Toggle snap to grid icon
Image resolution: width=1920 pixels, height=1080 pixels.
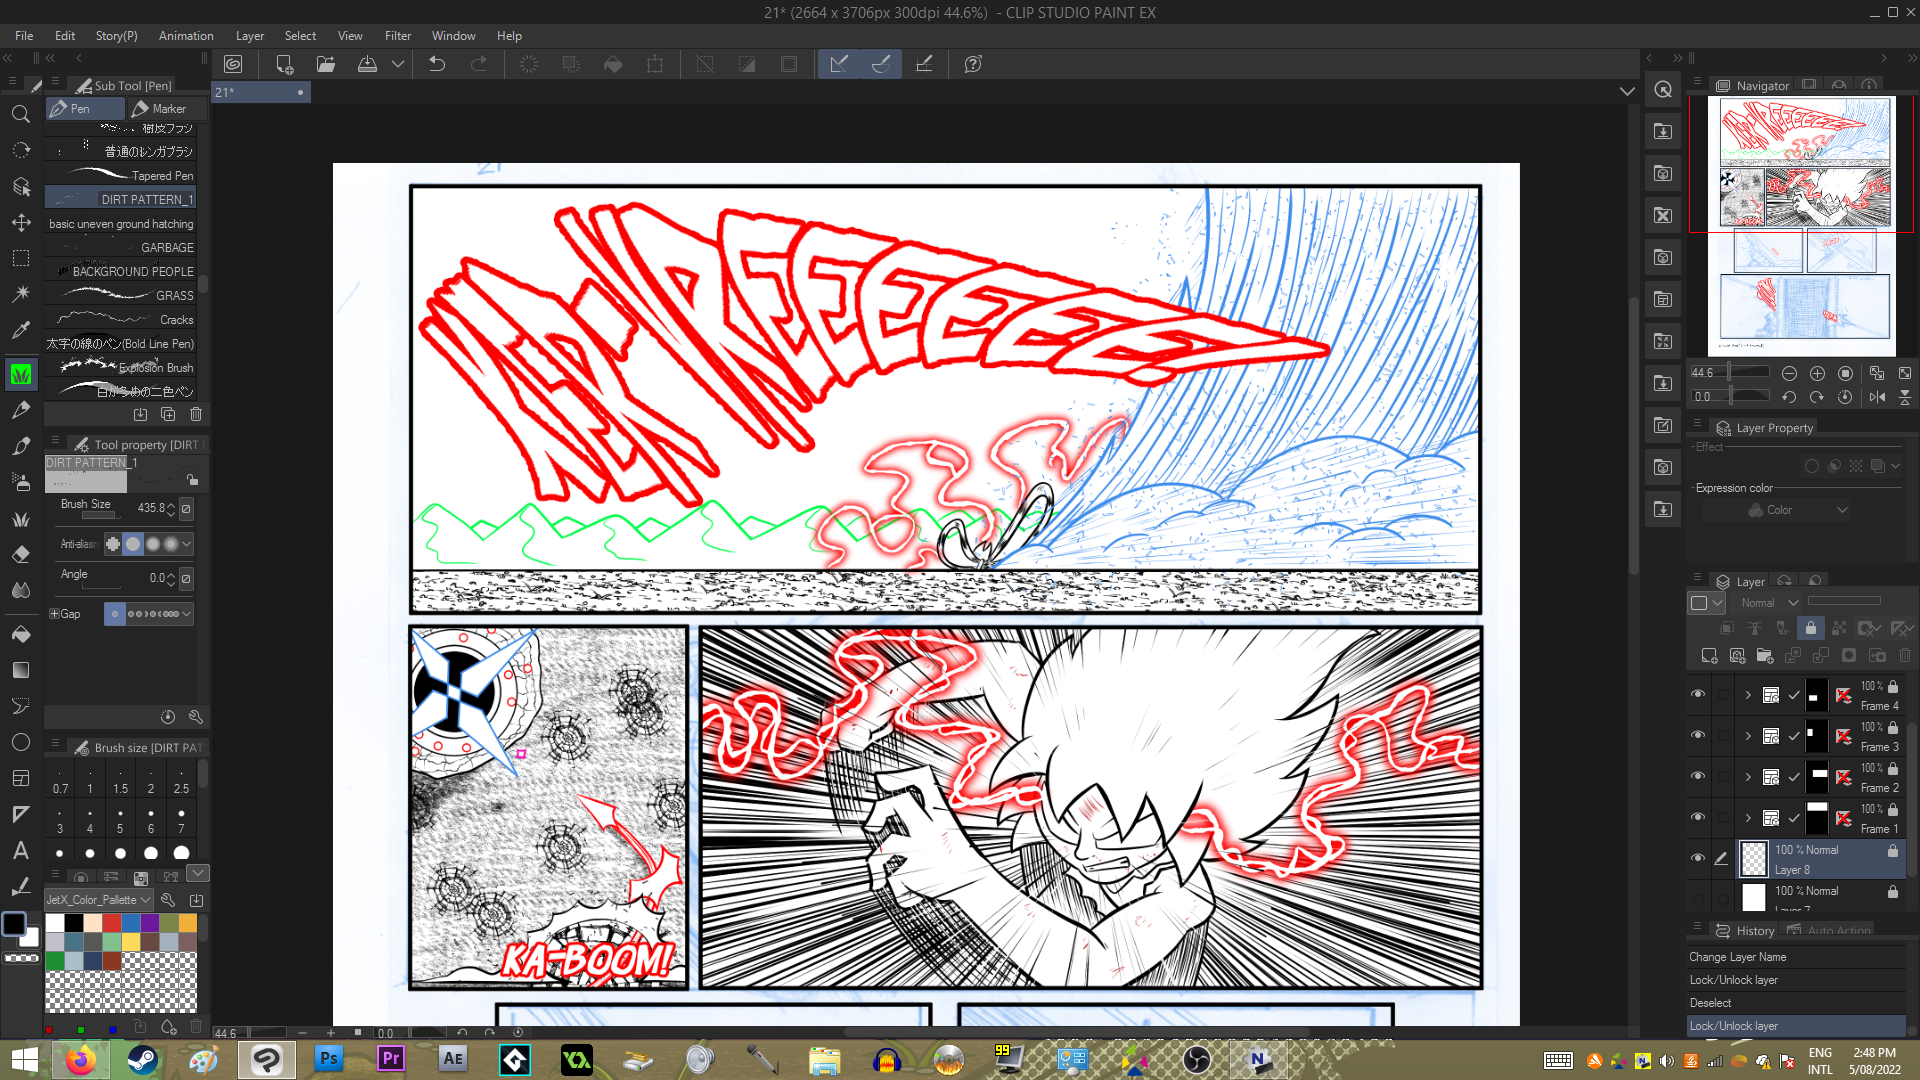(x=924, y=64)
